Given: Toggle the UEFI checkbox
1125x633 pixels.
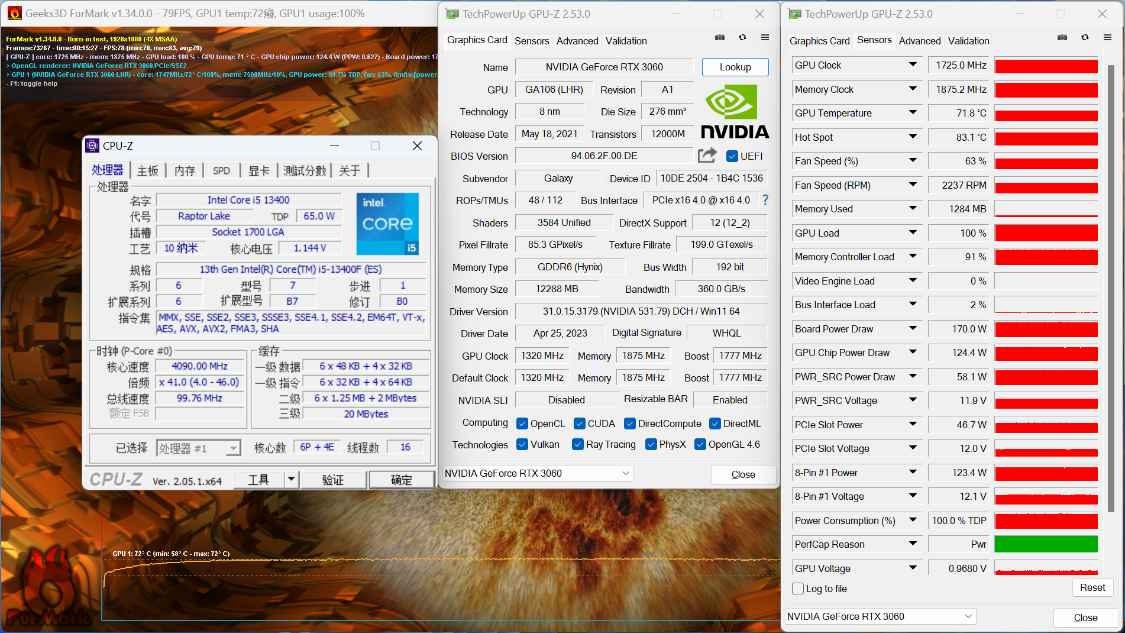Looking at the screenshot, I should (732, 156).
